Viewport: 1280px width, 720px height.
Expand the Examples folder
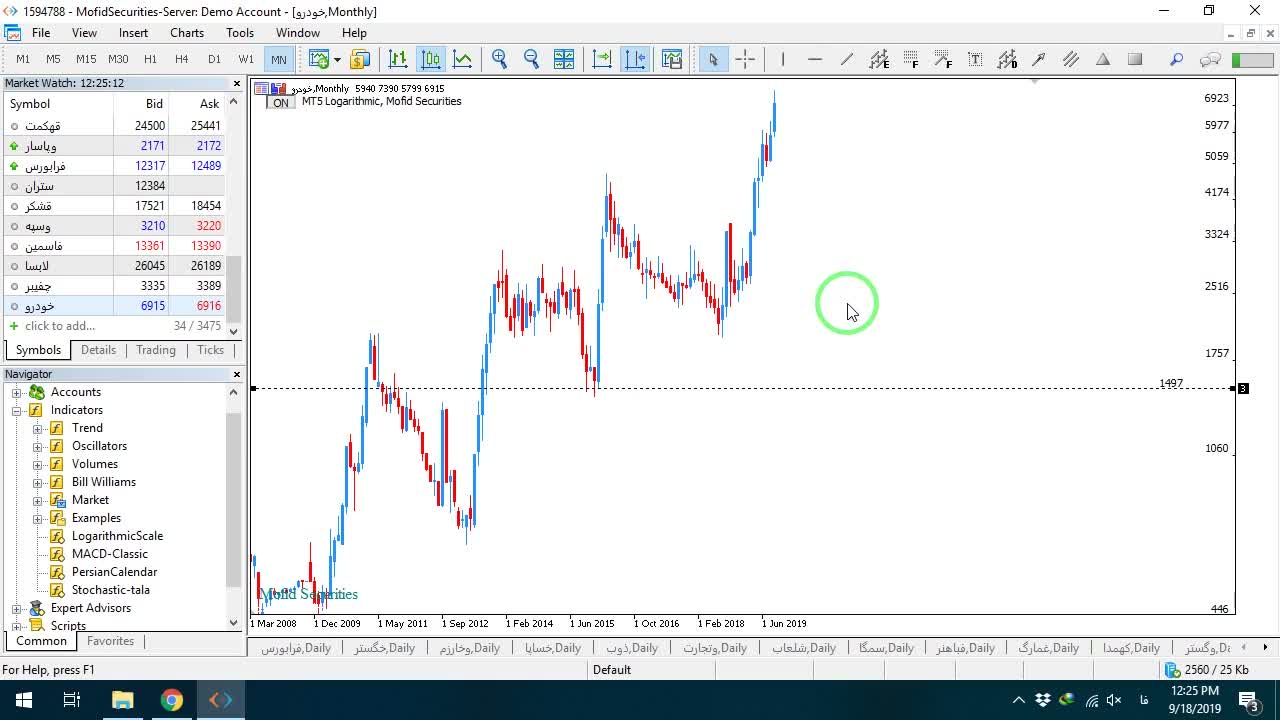[38, 518]
